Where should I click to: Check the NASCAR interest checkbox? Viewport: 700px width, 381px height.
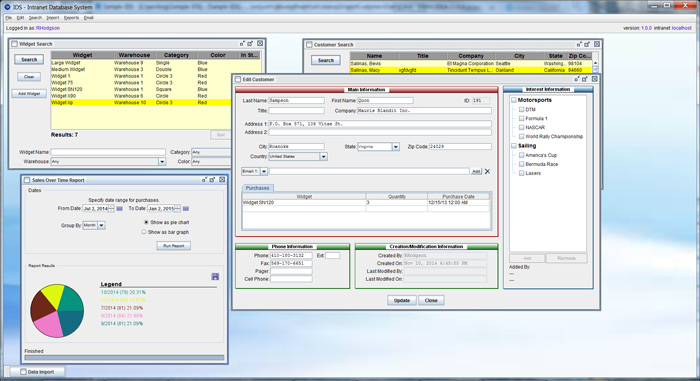[x=521, y=127]
